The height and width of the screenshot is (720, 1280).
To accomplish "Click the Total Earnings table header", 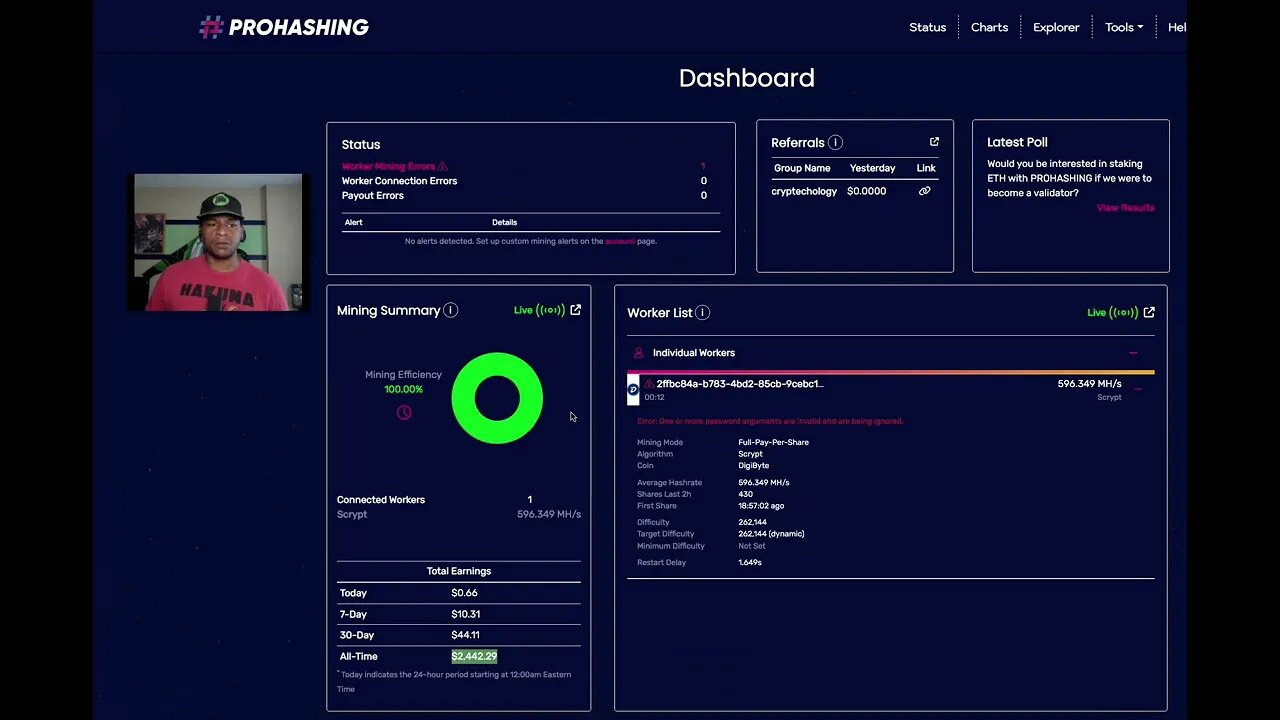I will click(459, 571).
